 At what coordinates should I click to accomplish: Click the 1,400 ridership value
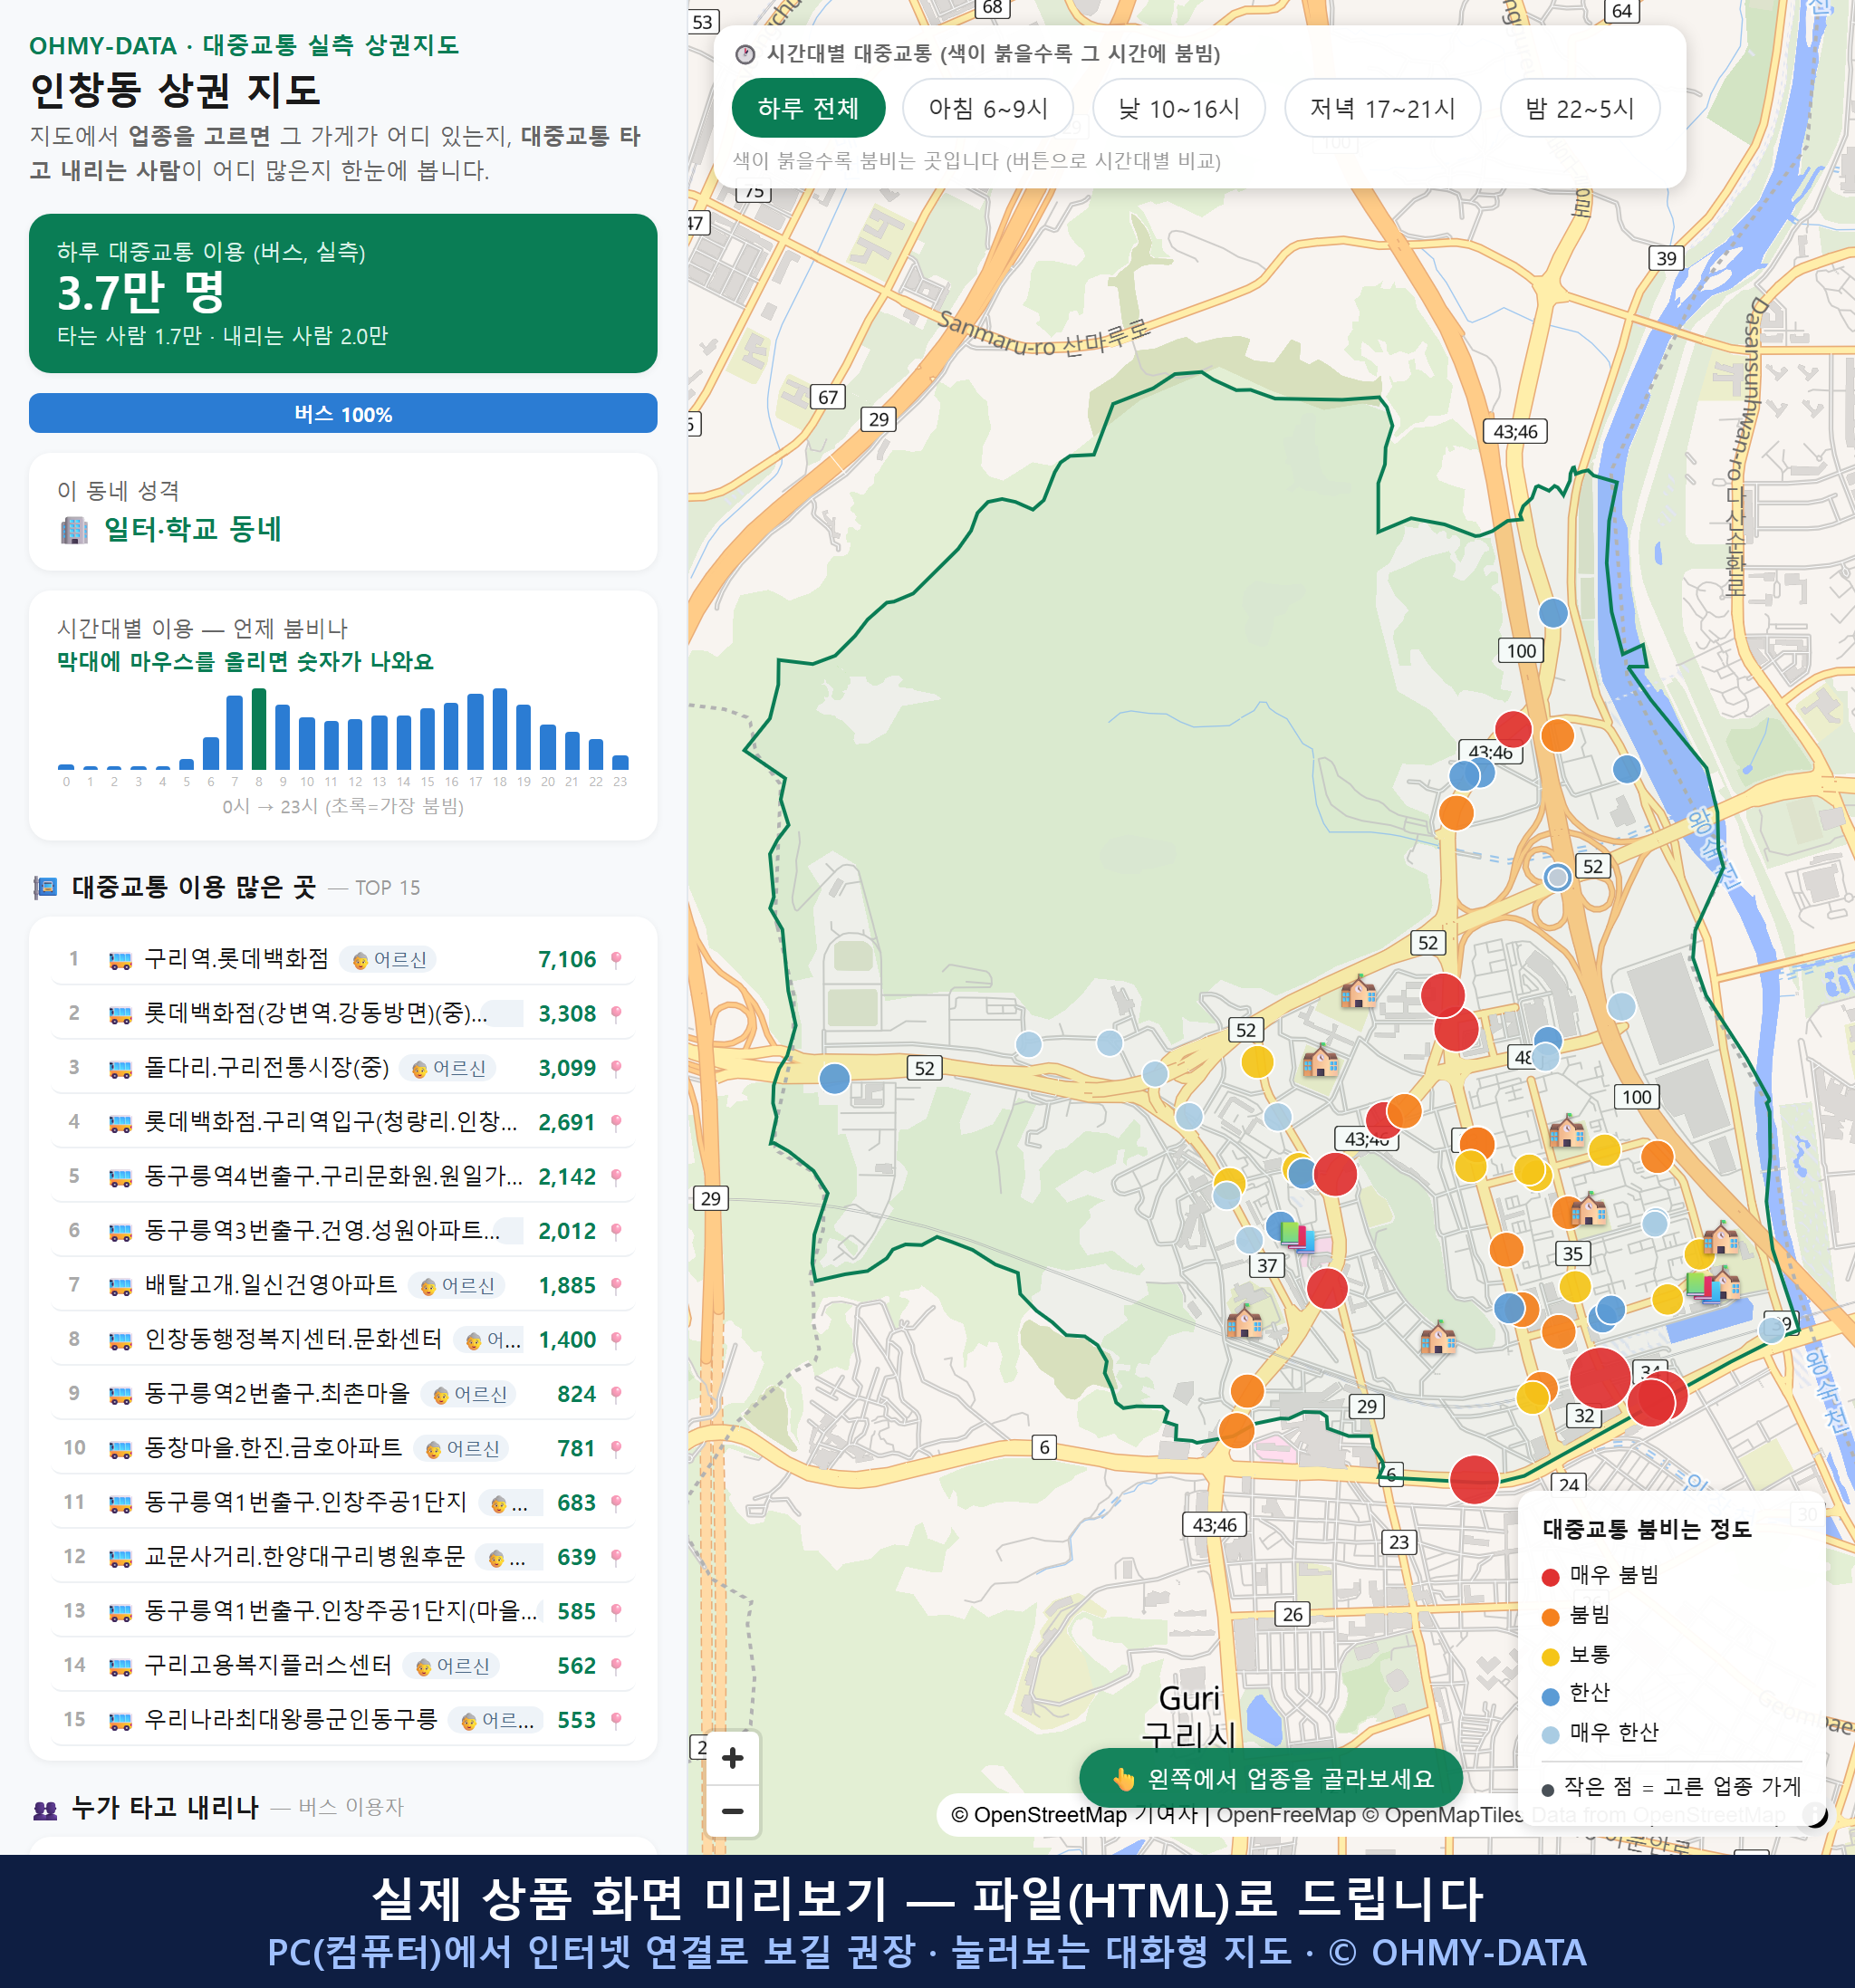click(567, 1340)
